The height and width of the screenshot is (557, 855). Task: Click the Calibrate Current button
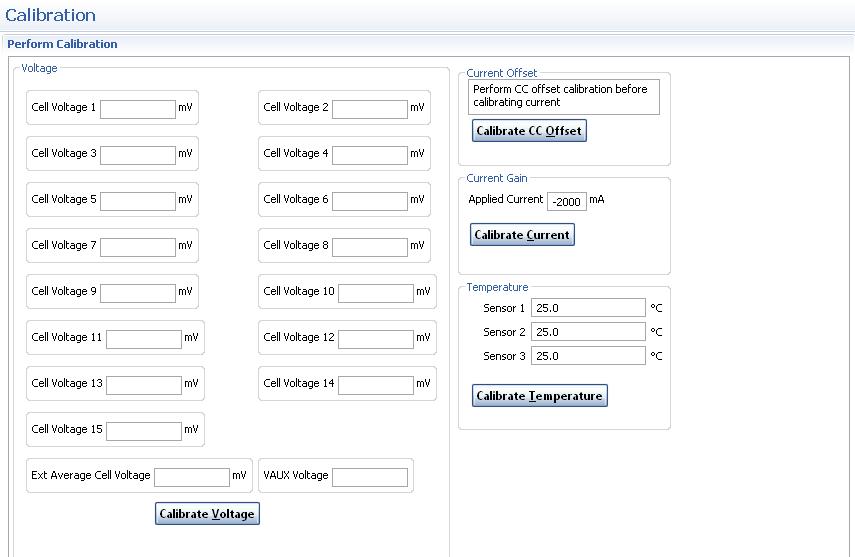(x=522, y=235)
